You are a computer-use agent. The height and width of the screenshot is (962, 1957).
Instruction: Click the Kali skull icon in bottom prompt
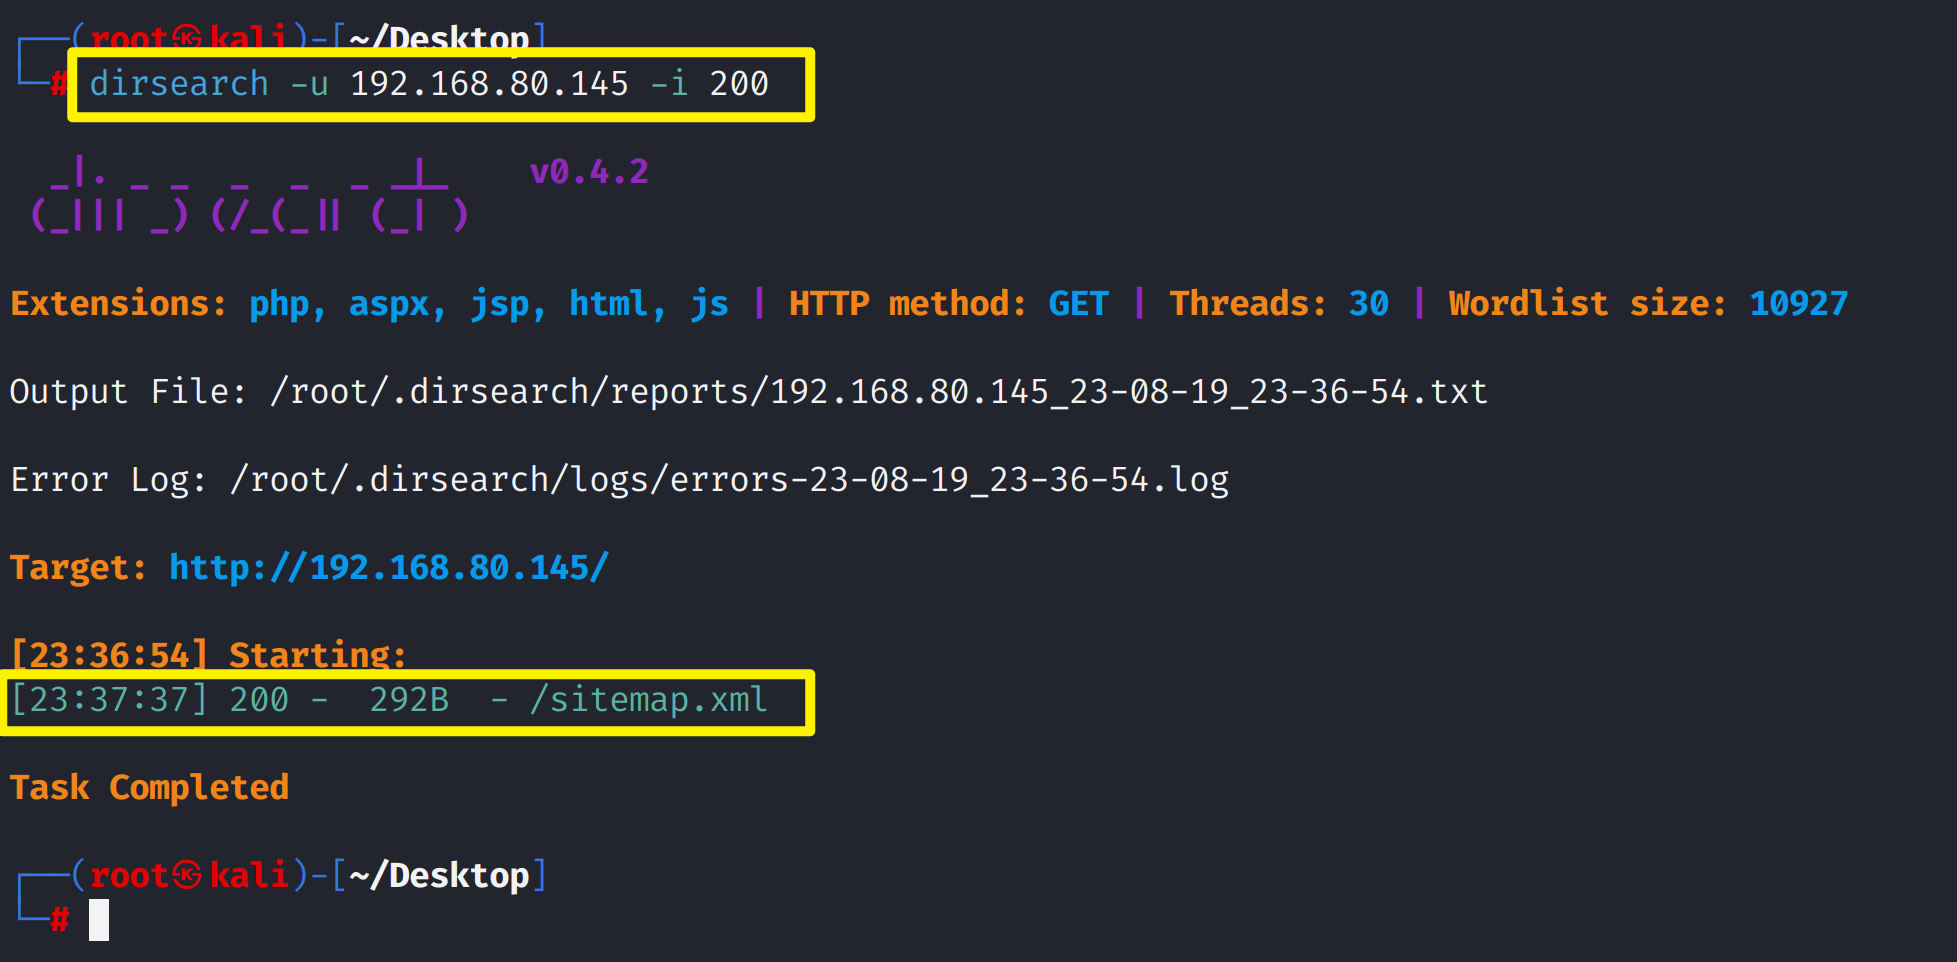187,875
